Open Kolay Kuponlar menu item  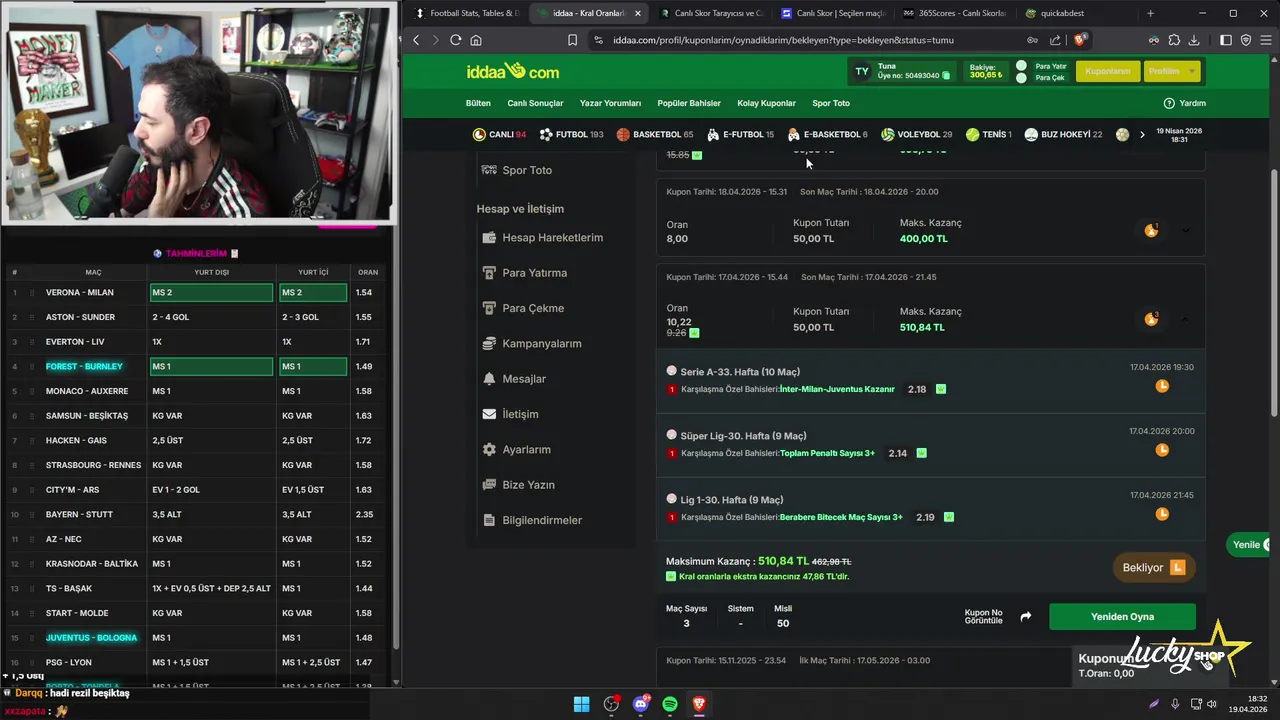tap(766, 103)
